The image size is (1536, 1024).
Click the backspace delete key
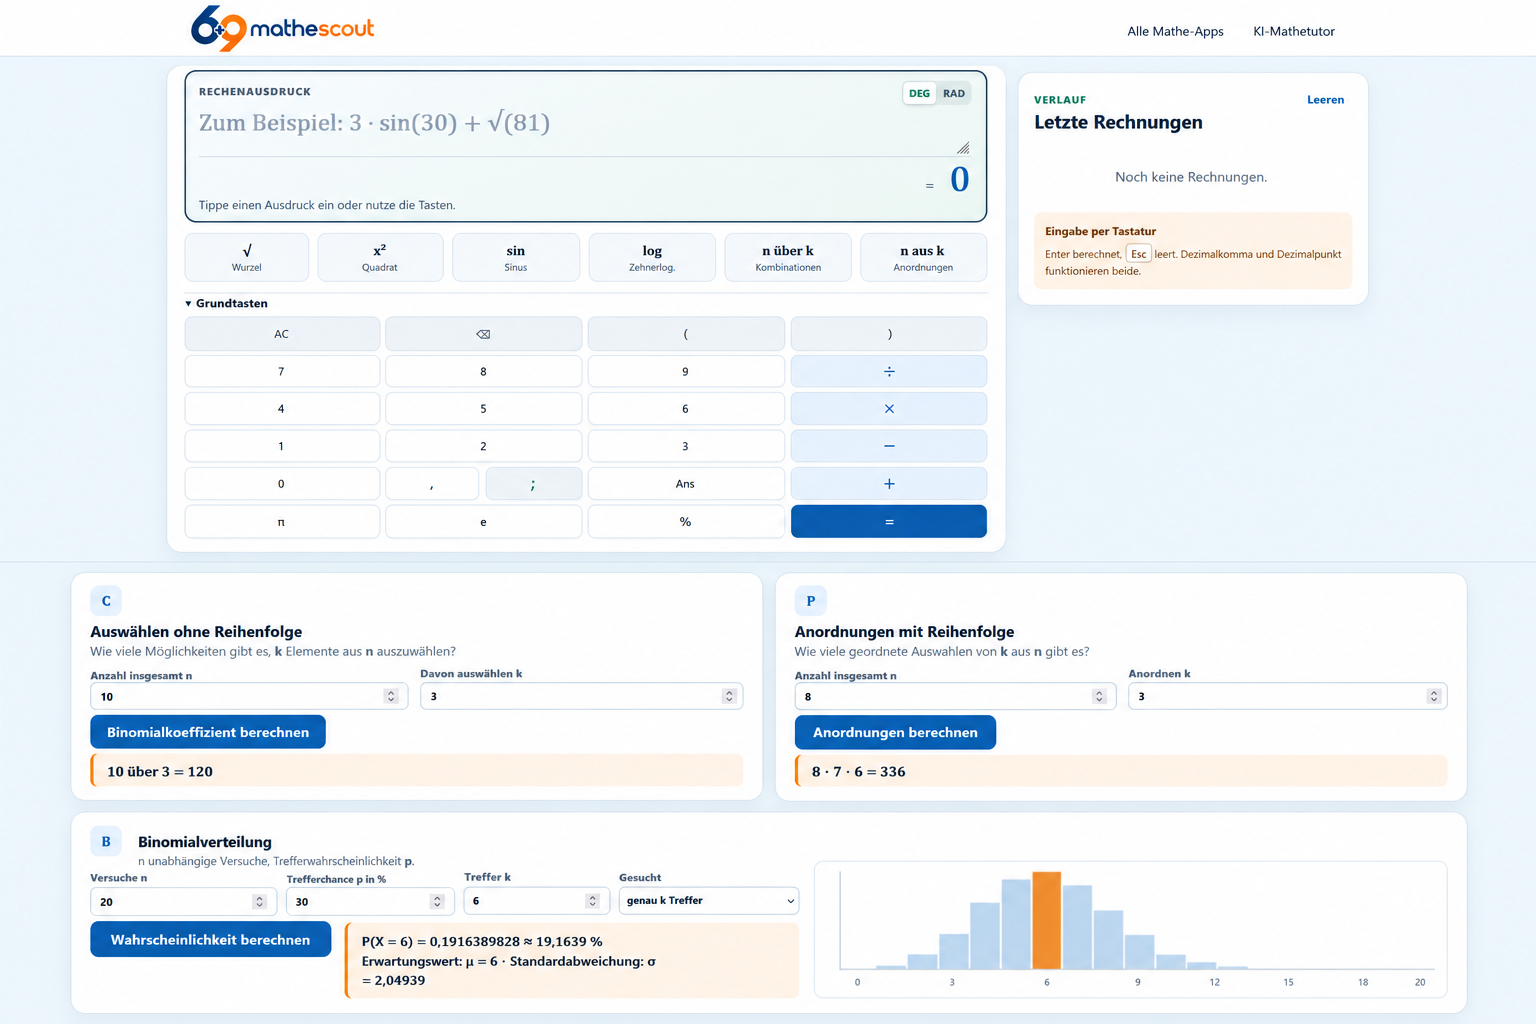(x=484, y=334)
